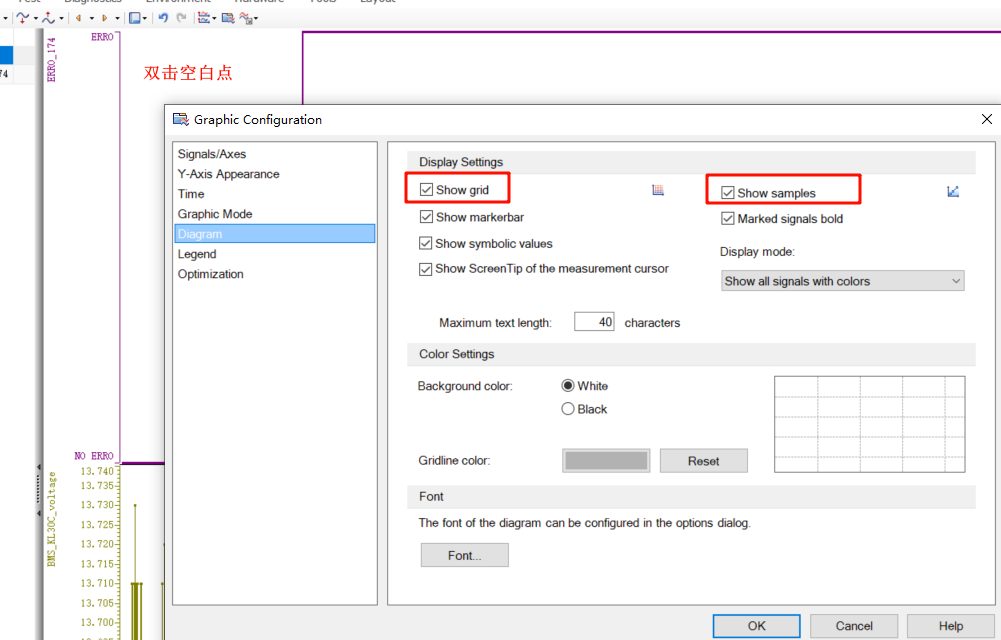Image resolution: width=1001 pixels, height=640 pixels.
Task: Toggle Show symbolic values checkbox
Action: 425,243
